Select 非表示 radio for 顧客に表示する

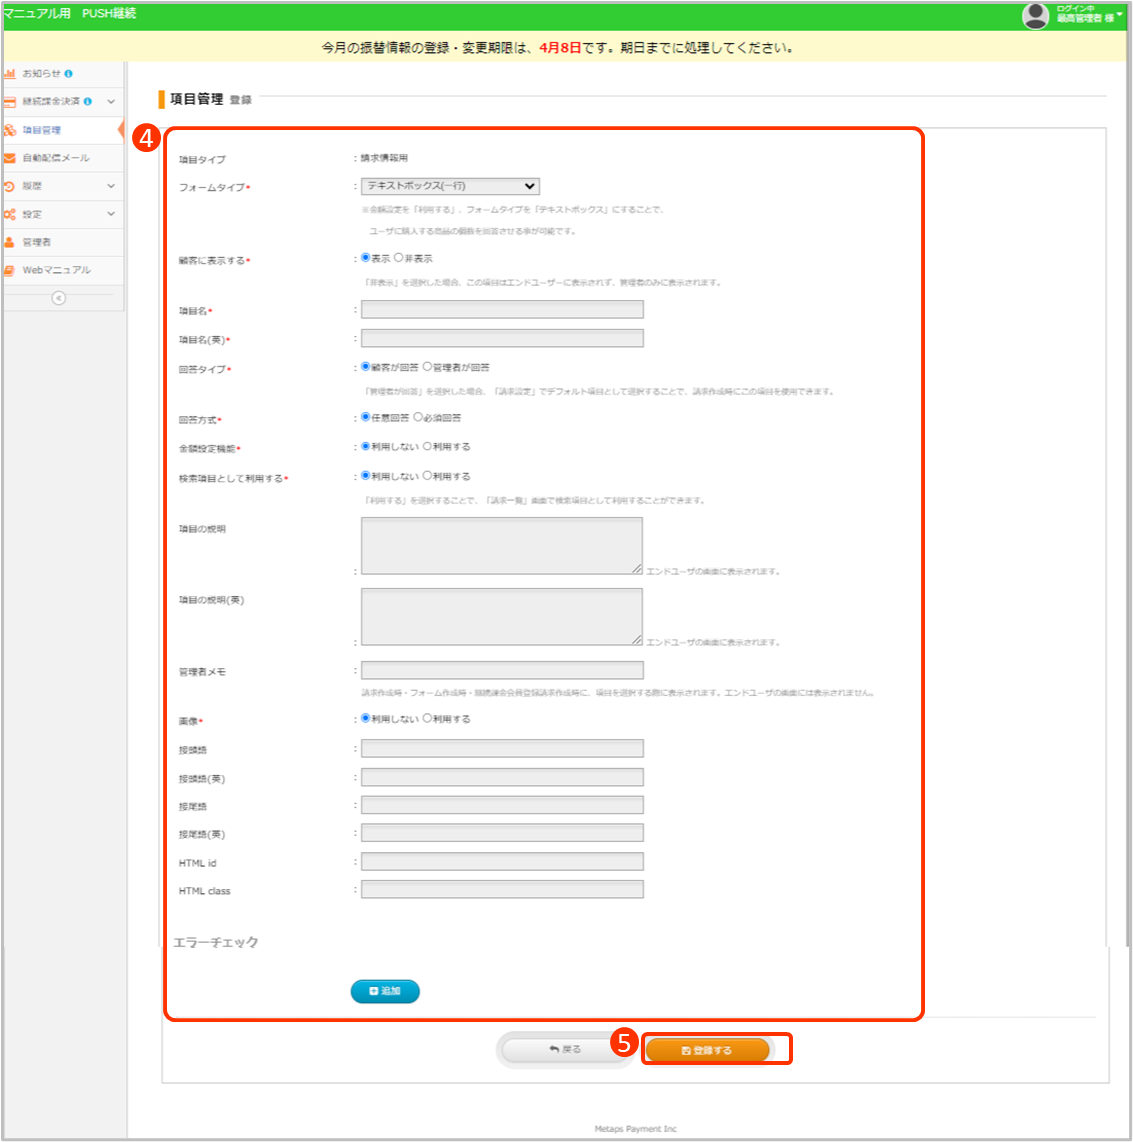pos(398,258)
